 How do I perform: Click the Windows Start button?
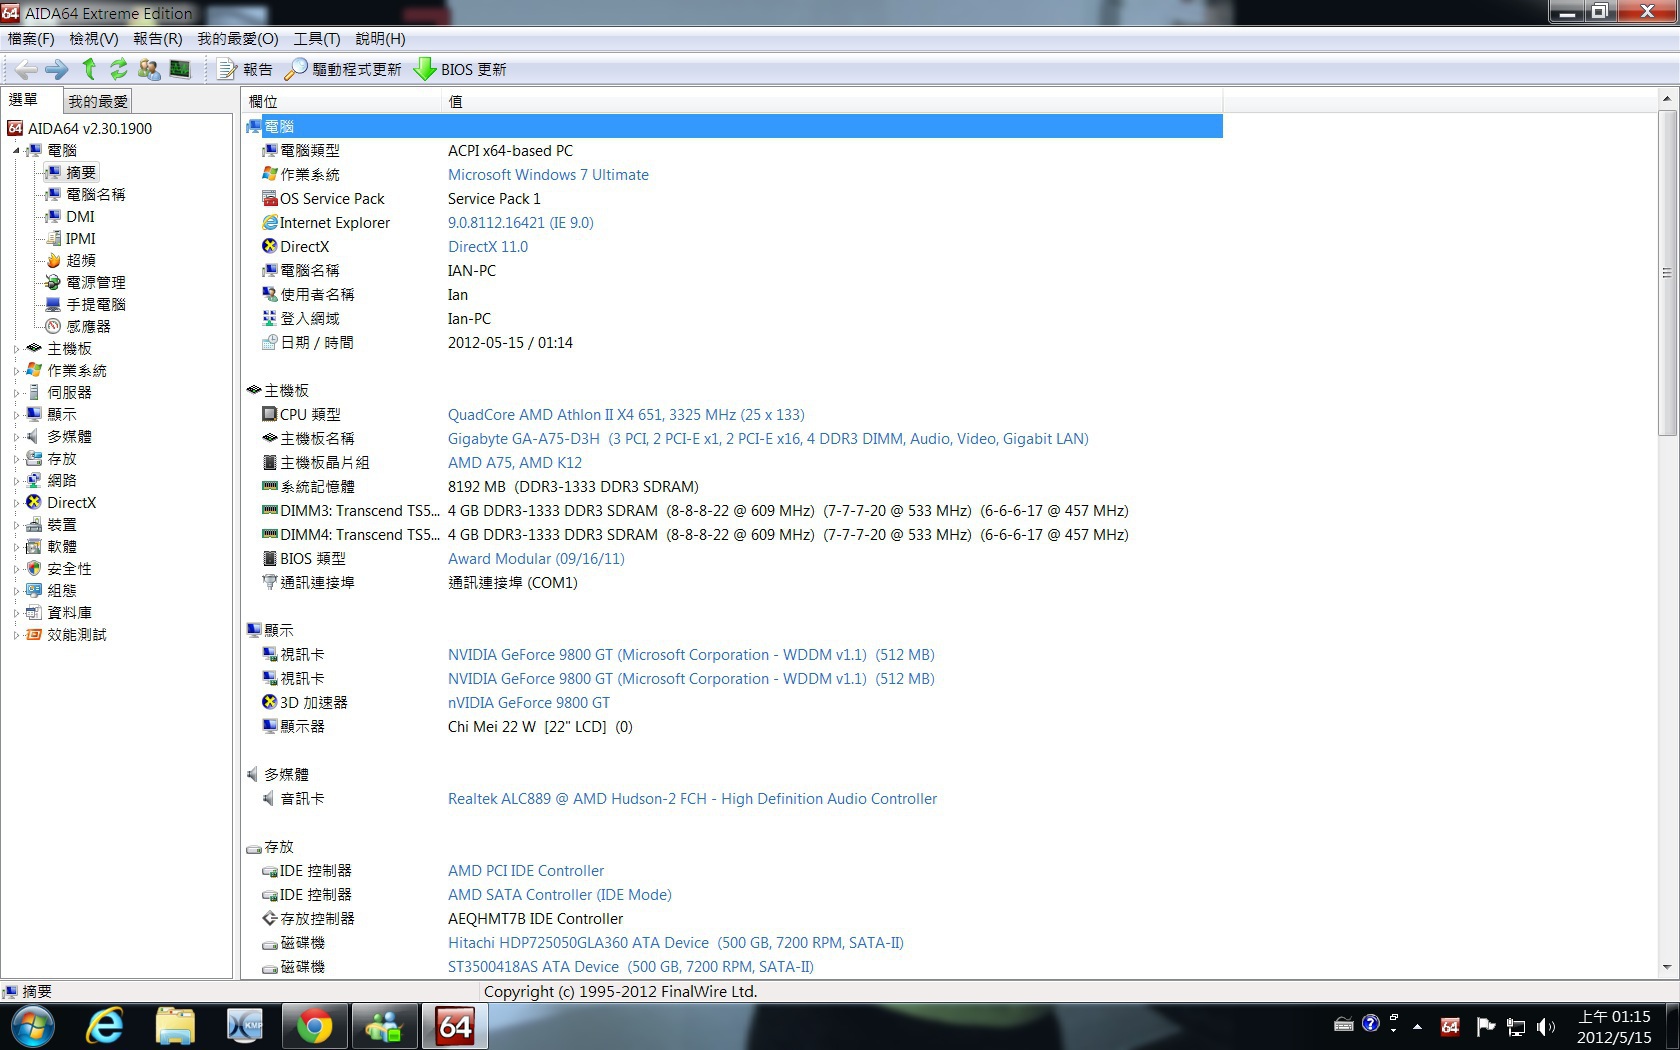pos(33,1026)
